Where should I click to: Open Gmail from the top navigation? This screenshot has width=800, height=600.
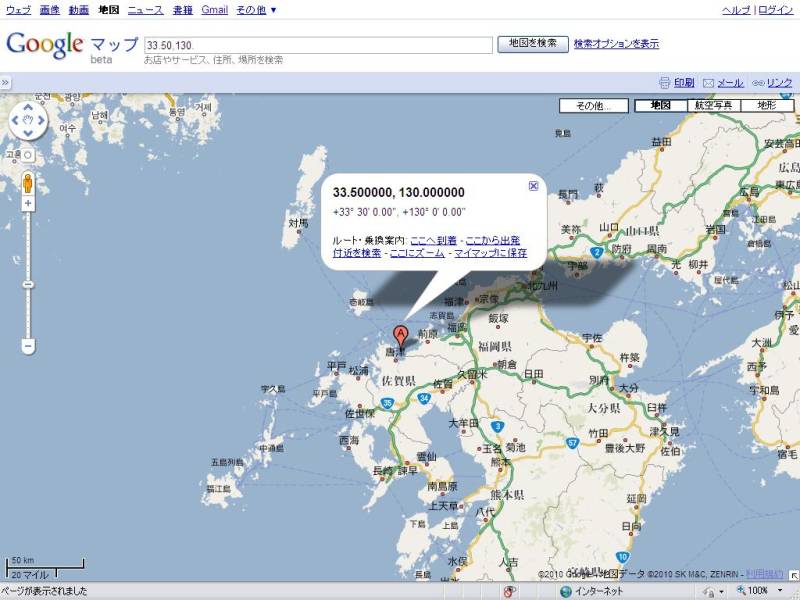coord(214,10)
